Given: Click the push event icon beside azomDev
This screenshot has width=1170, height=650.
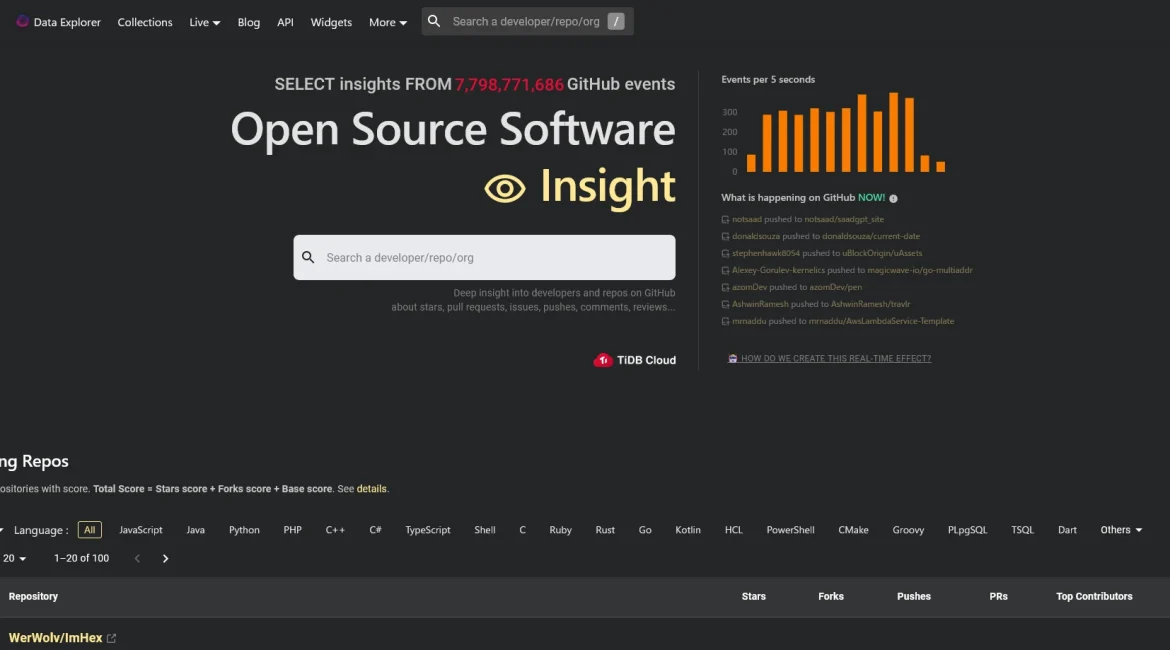Looking at the screenshot, I should [725, 287].
